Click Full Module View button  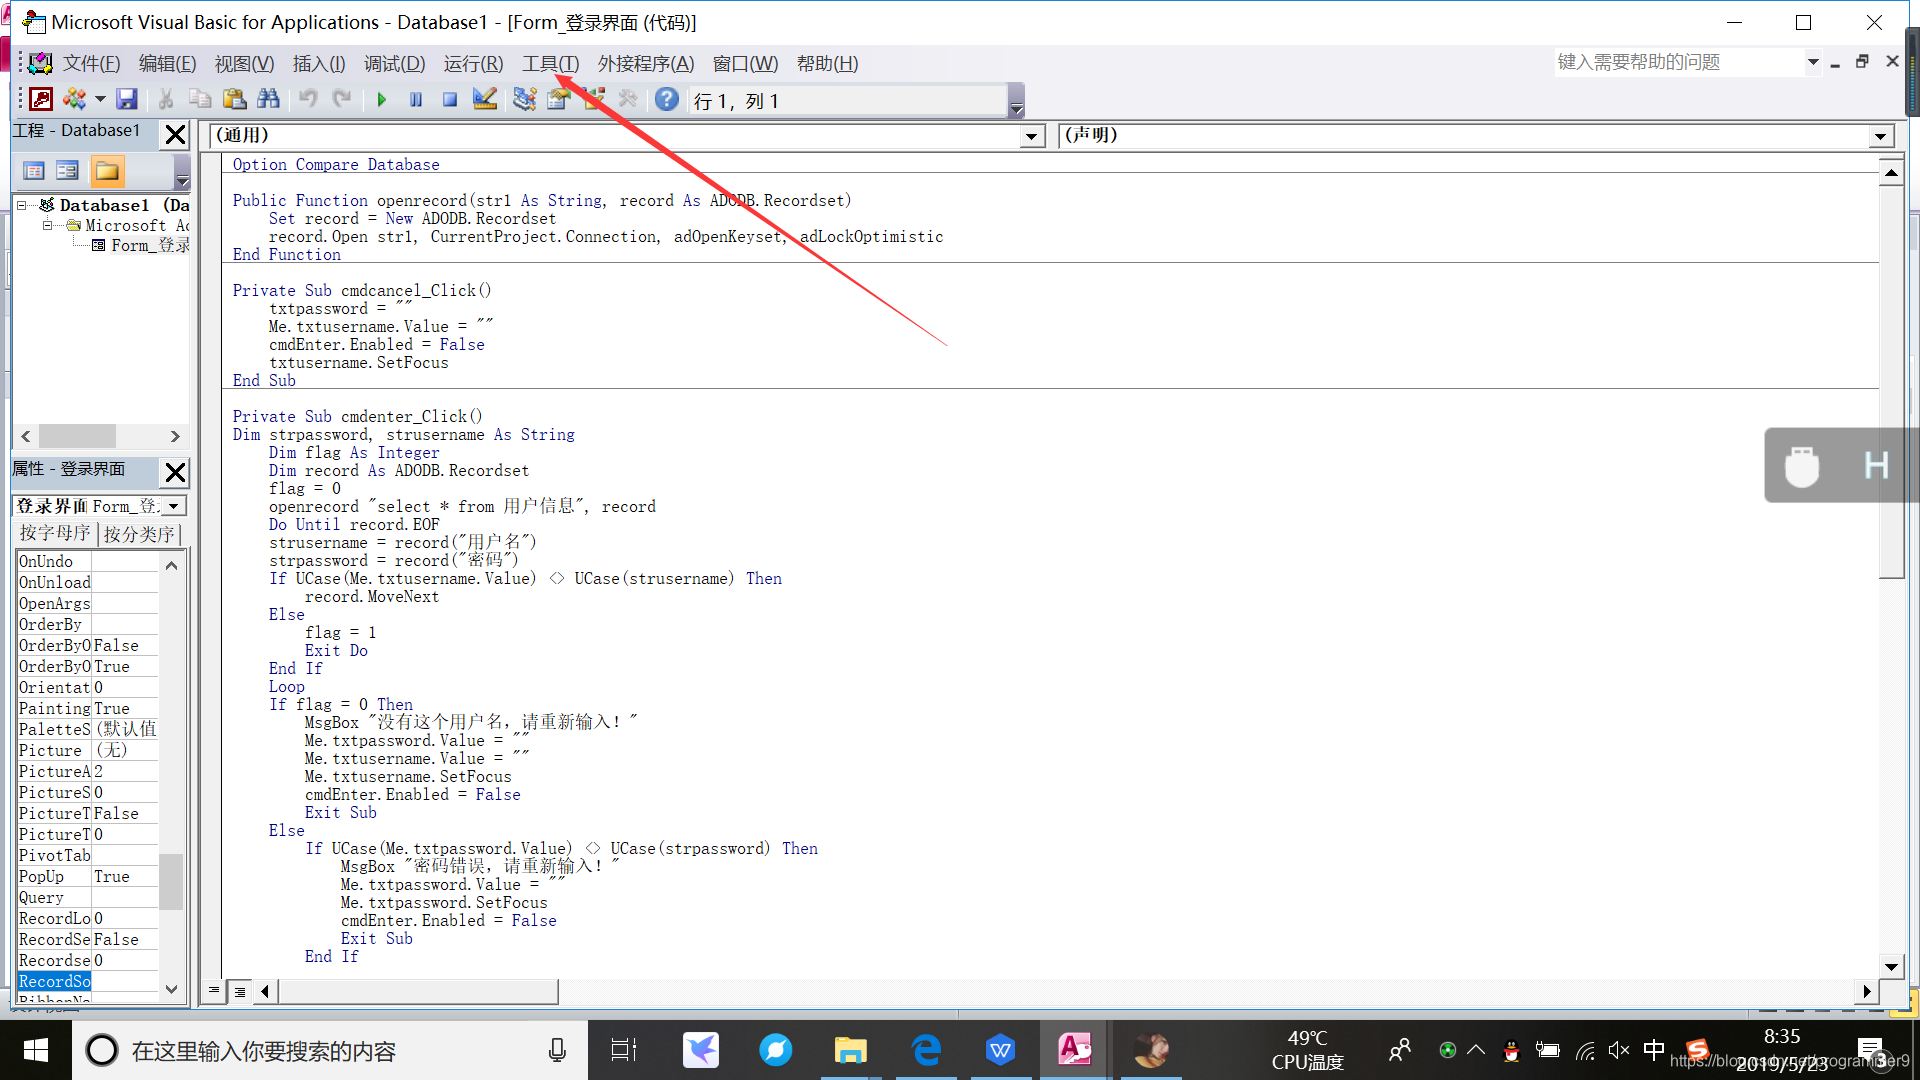click(240, 991)
